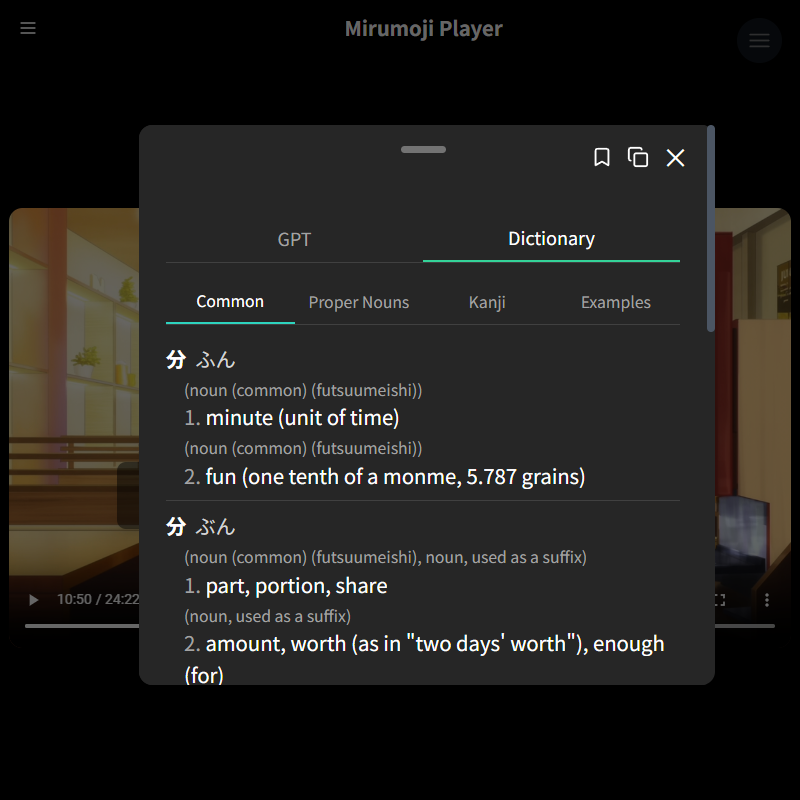
Task: Bookmark this dictionary entry
Action: [602, 157]
